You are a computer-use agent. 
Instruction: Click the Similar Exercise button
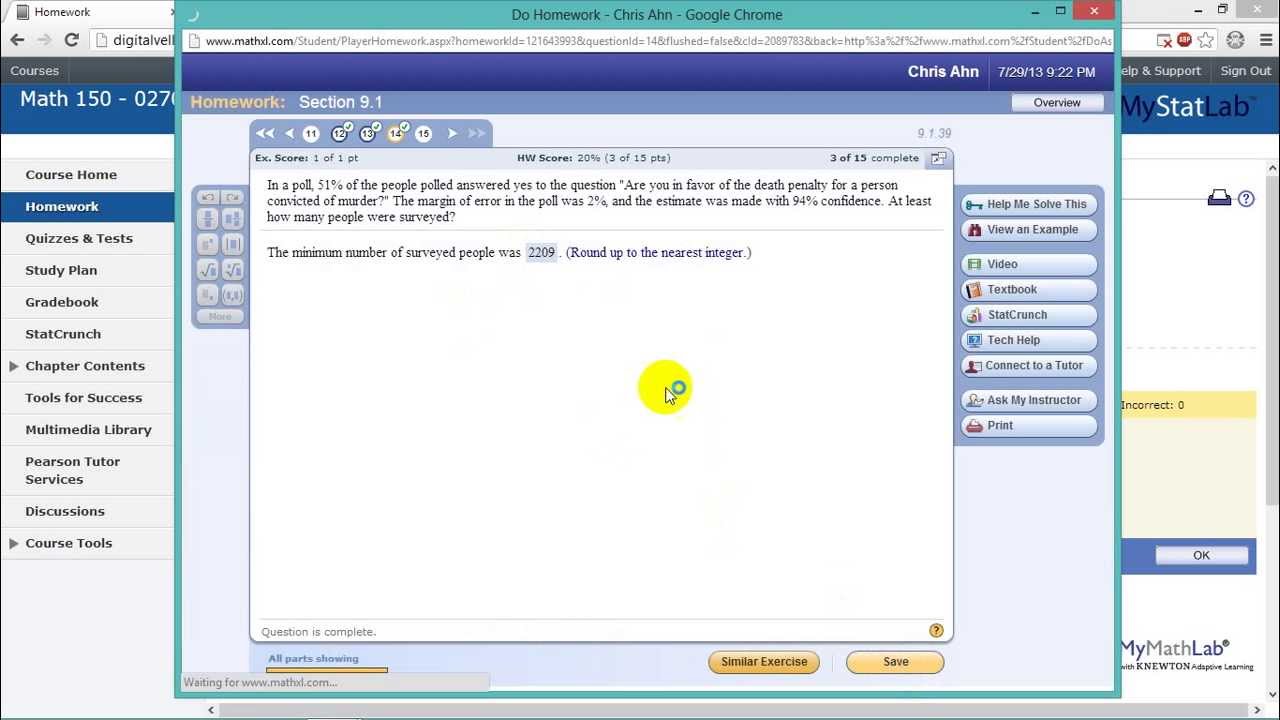tap(764, 661)
